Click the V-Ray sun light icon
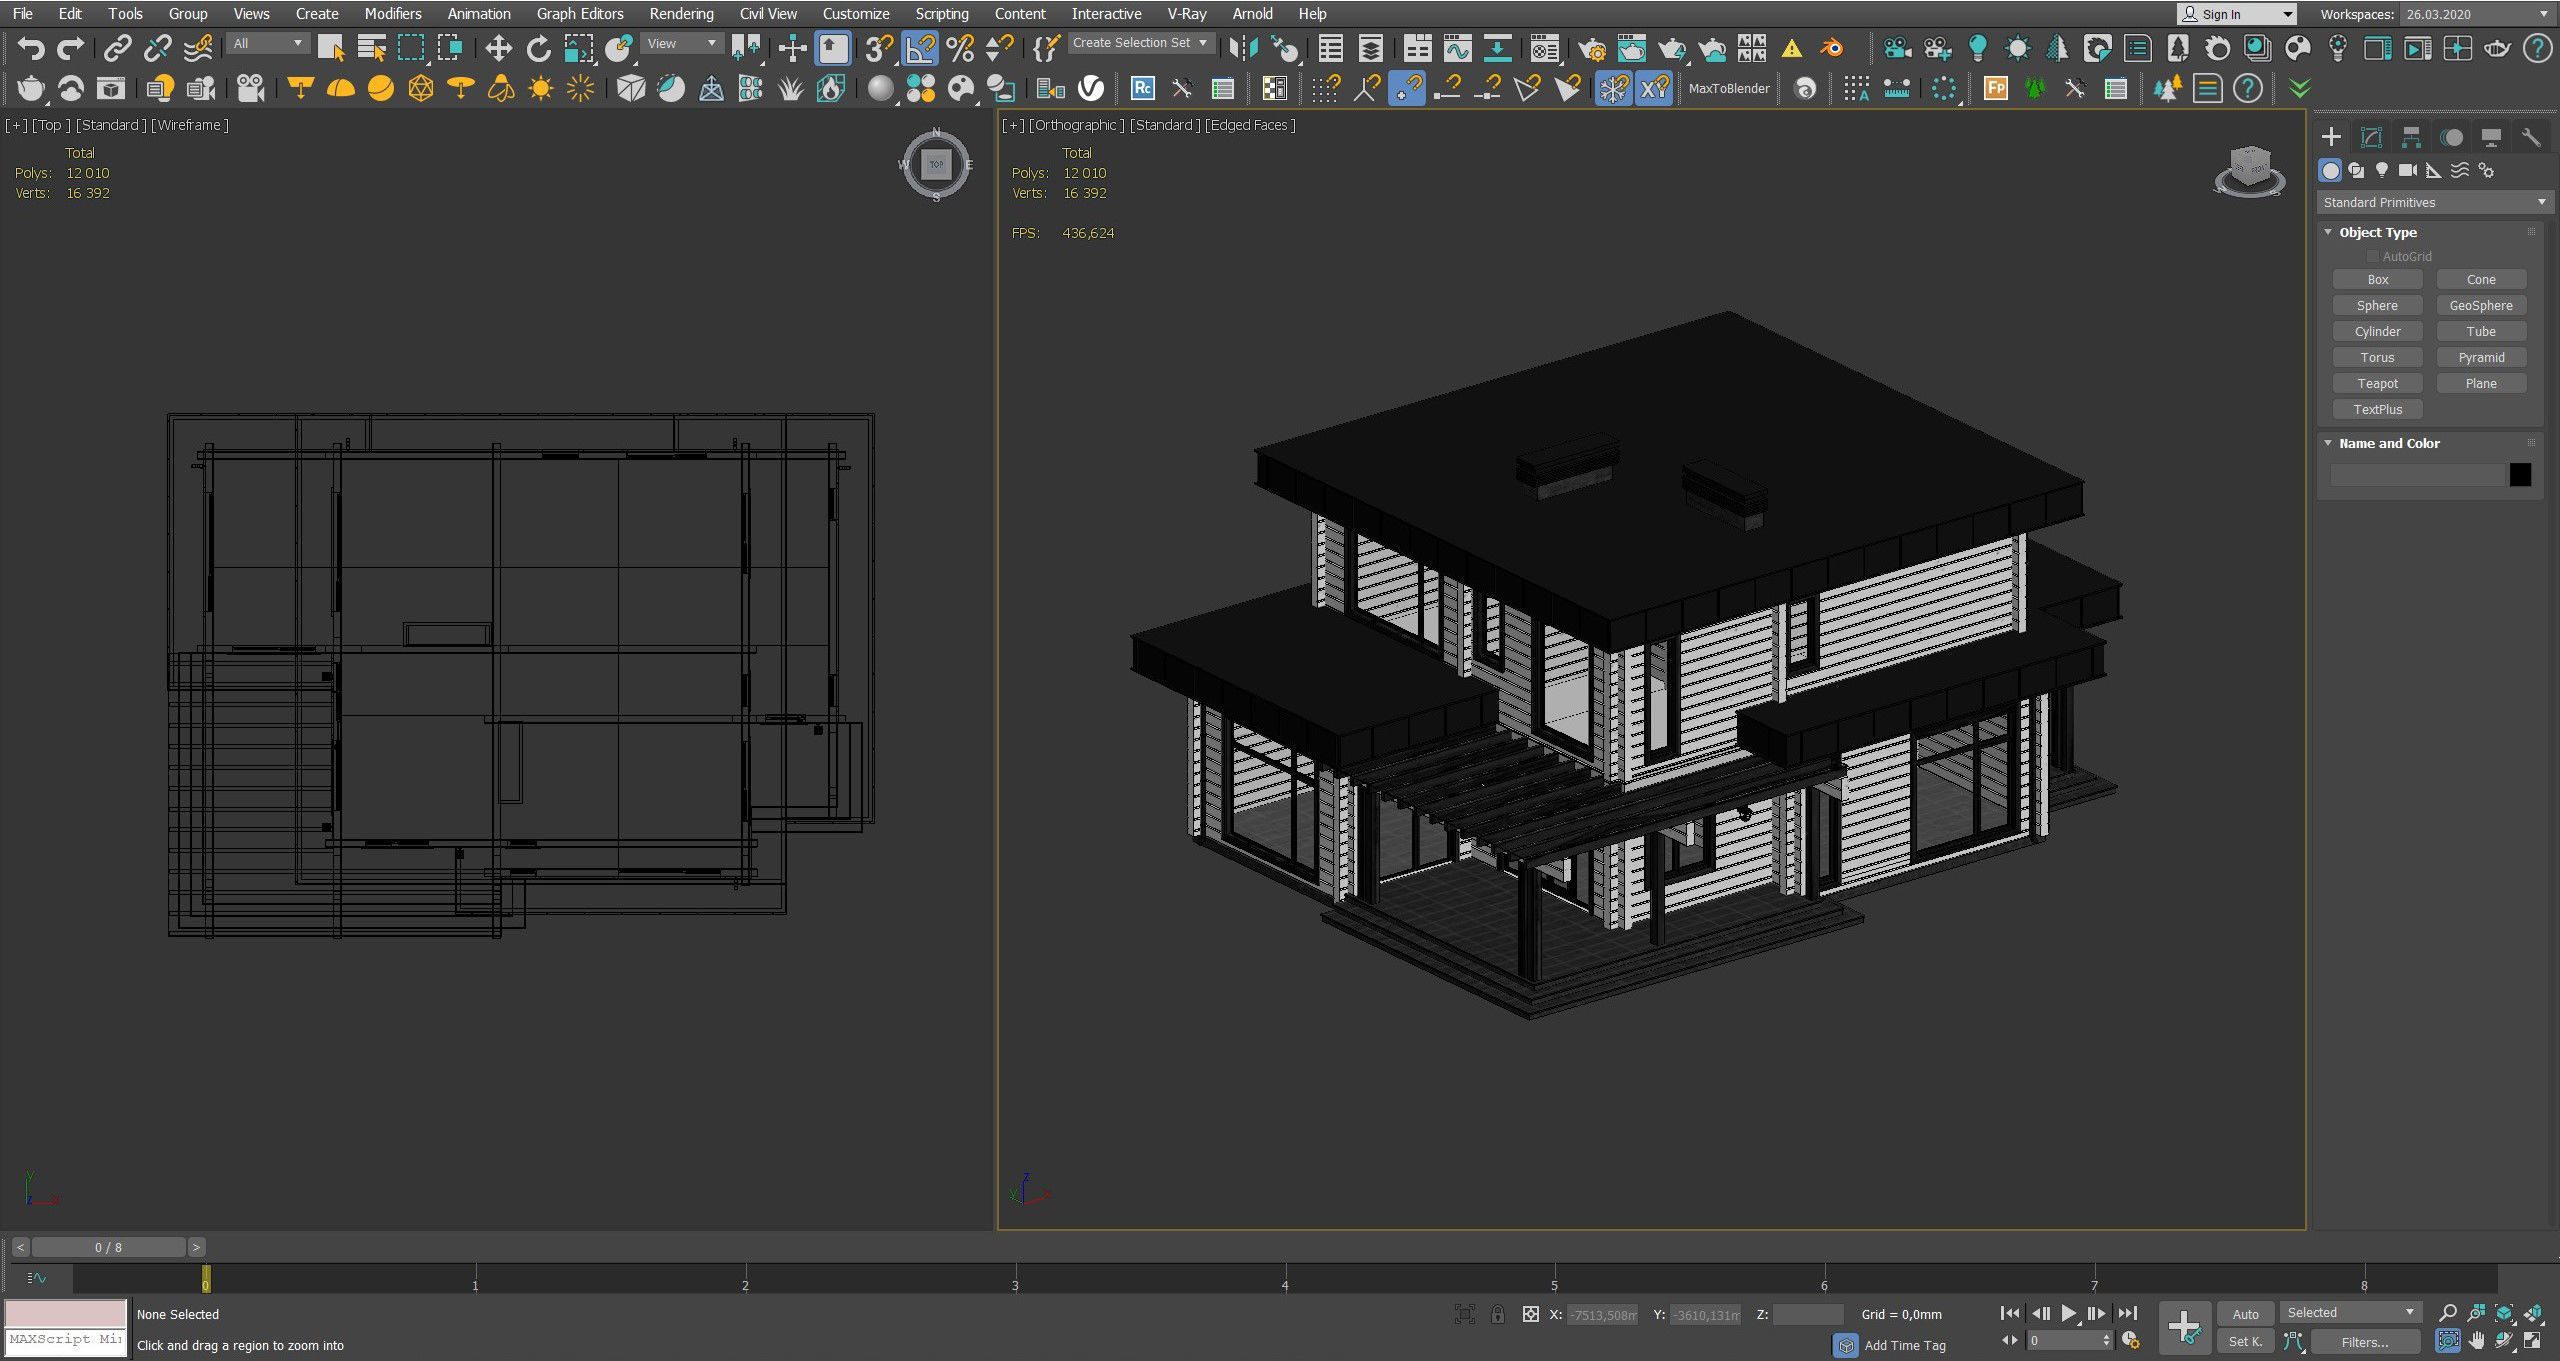The image size is (2560, 1361). [540, 89]
